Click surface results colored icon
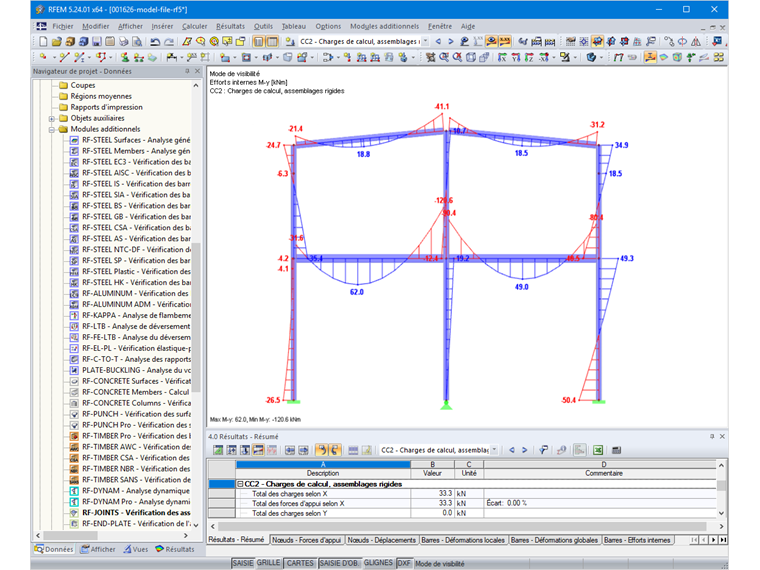This screenshot has height=570, width=760. (x=664, y=57)
